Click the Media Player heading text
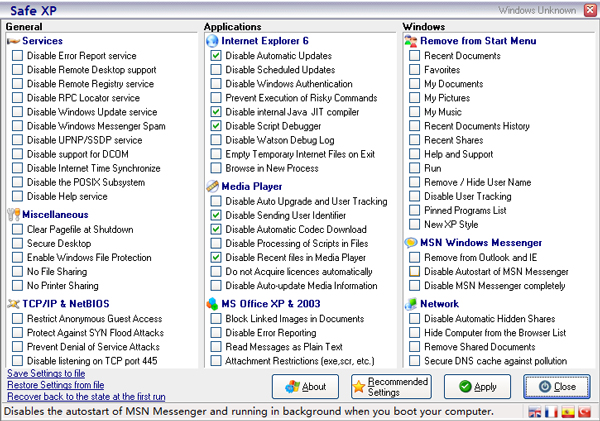Screen dimensions: 600x421 [x=252, y=186]
